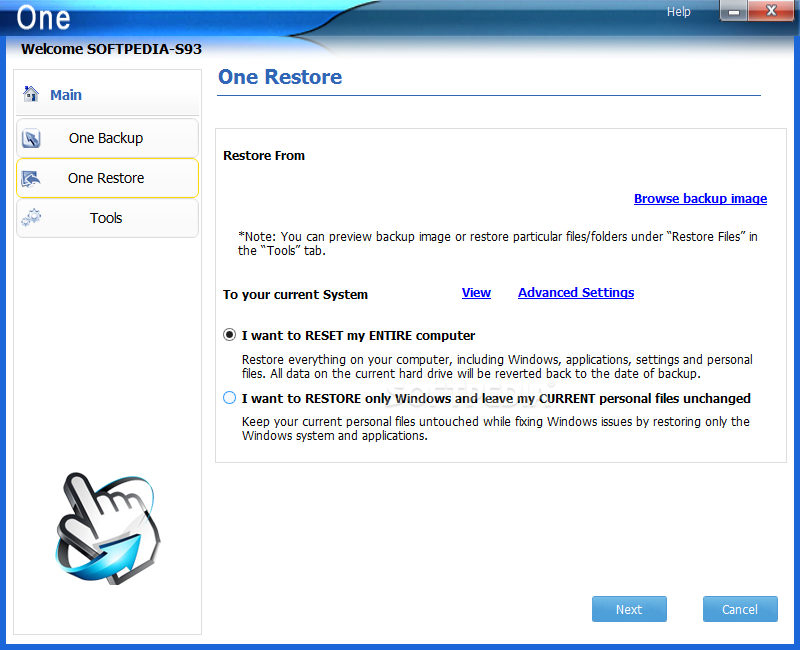800x650 pixels.
Task: Open the View link
Action: click(x=476, y=293)
